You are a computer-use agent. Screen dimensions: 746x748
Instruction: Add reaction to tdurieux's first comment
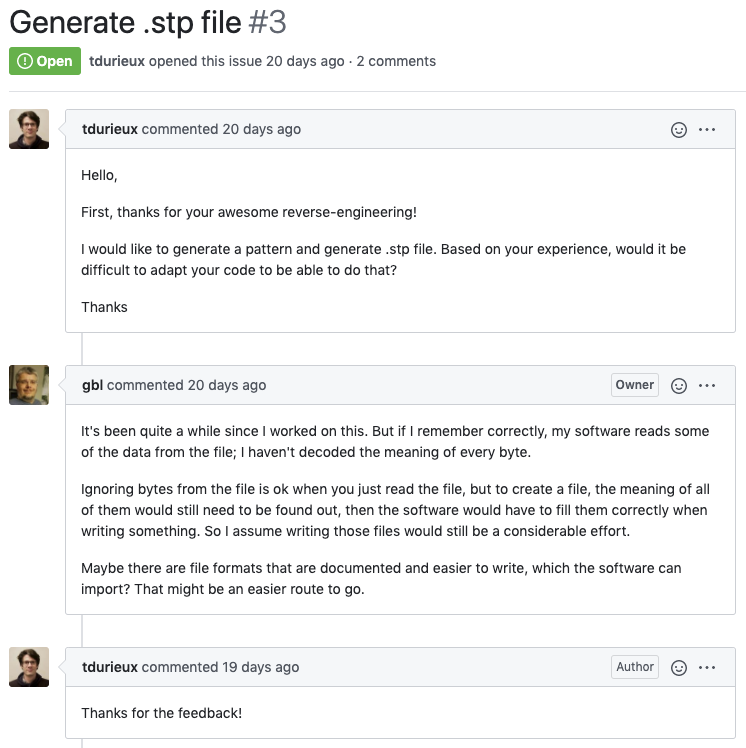pyautogui.click(x=678, y=130)
